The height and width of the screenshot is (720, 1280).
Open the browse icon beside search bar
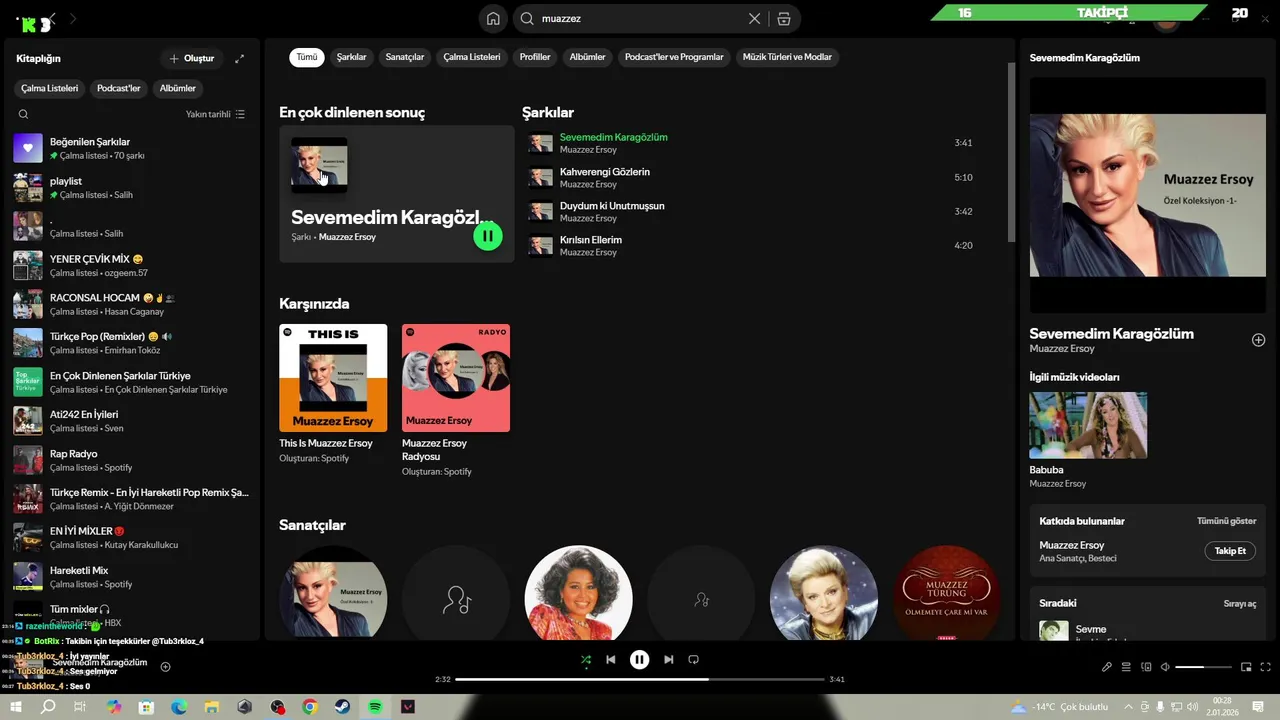[x=784, y=18]
